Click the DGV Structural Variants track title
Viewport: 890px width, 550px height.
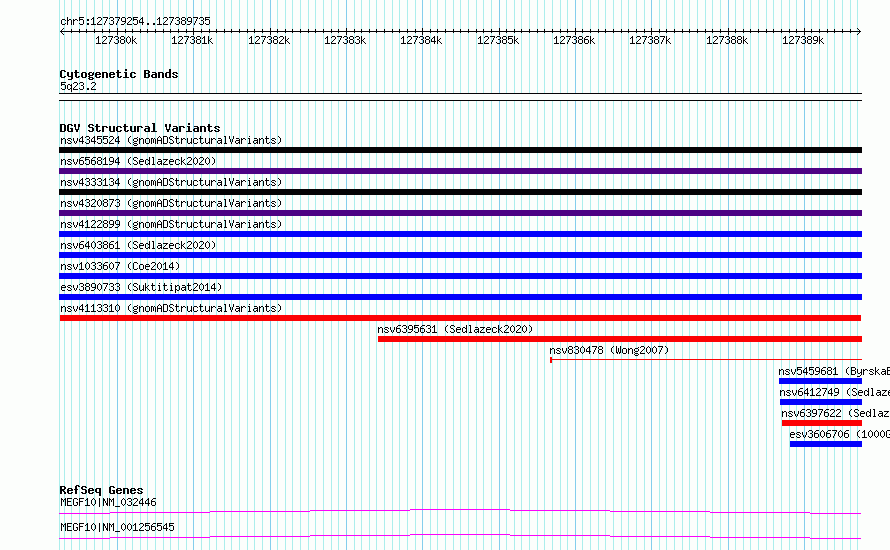pos(140,128)
